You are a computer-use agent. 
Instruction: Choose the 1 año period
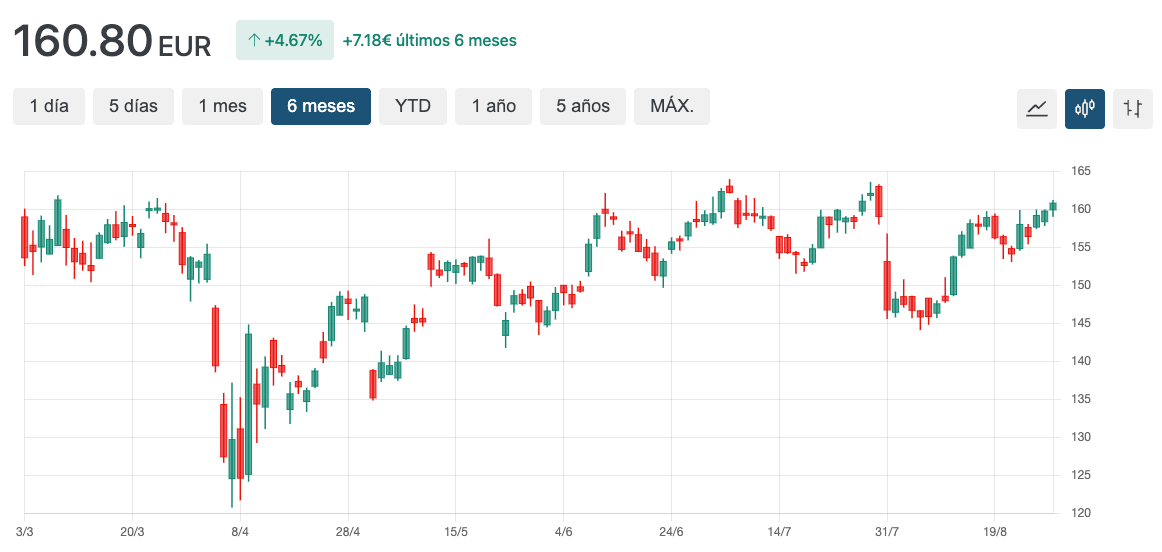click(494, 106)
